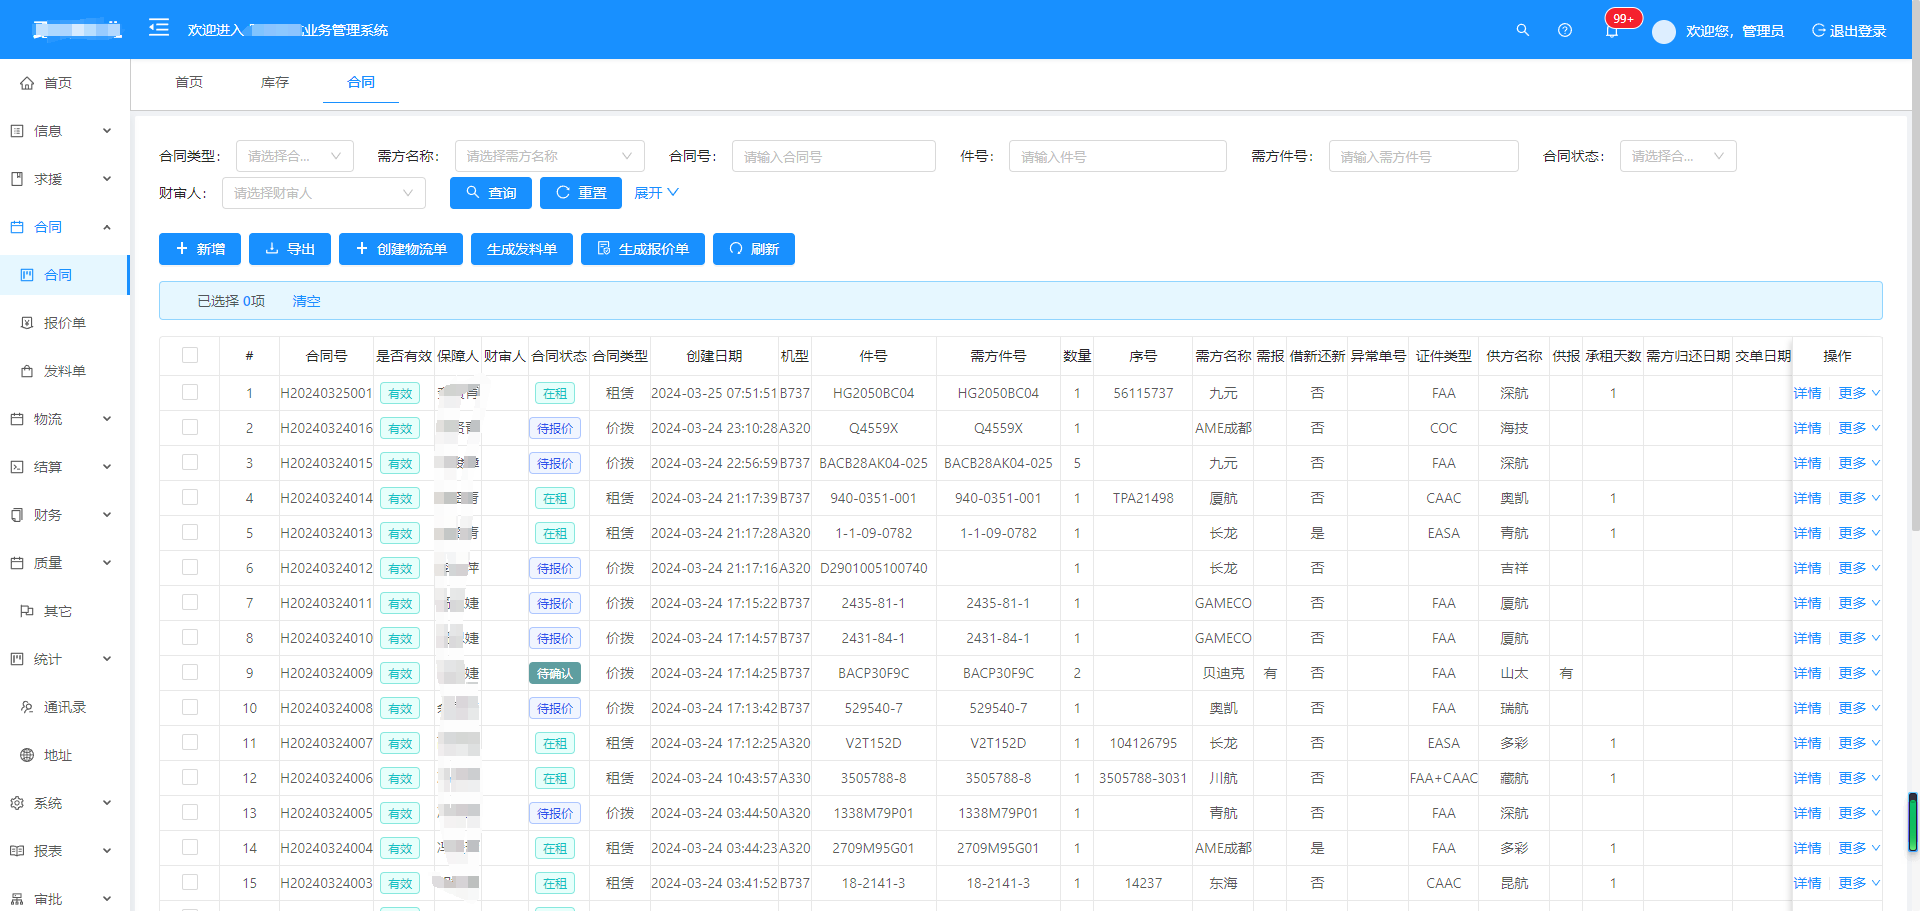Screen dimensions: 1920x911
Task: Log out with 退出登录
Action: 1848,31
